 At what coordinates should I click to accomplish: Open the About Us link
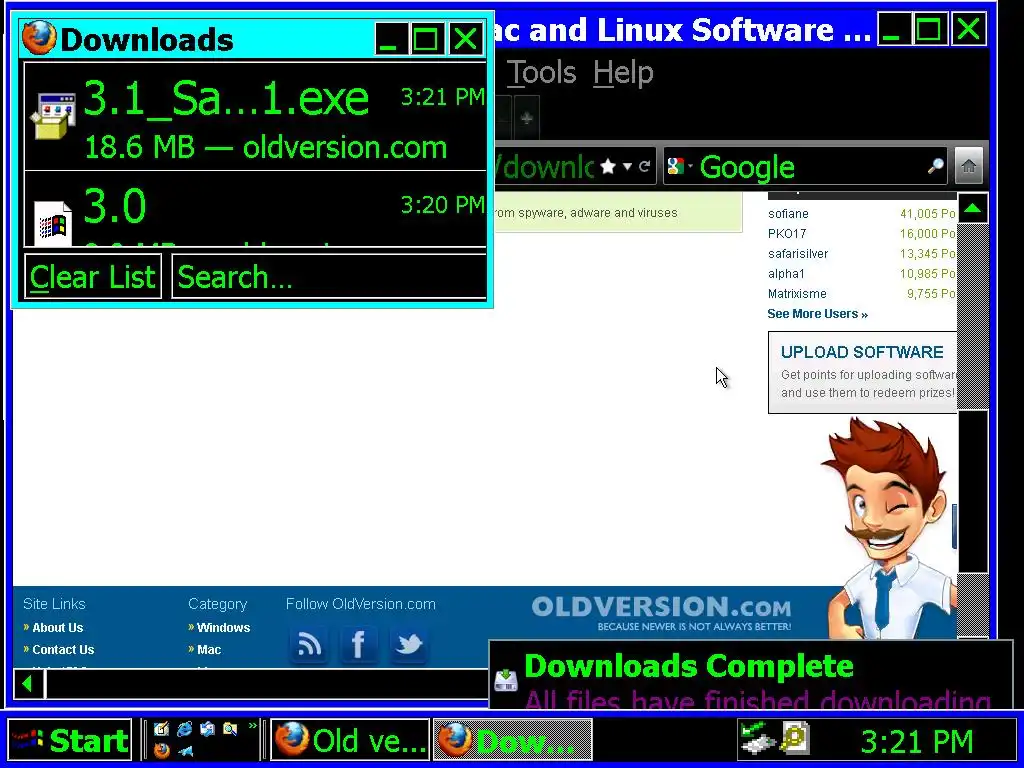pos(57,628)
